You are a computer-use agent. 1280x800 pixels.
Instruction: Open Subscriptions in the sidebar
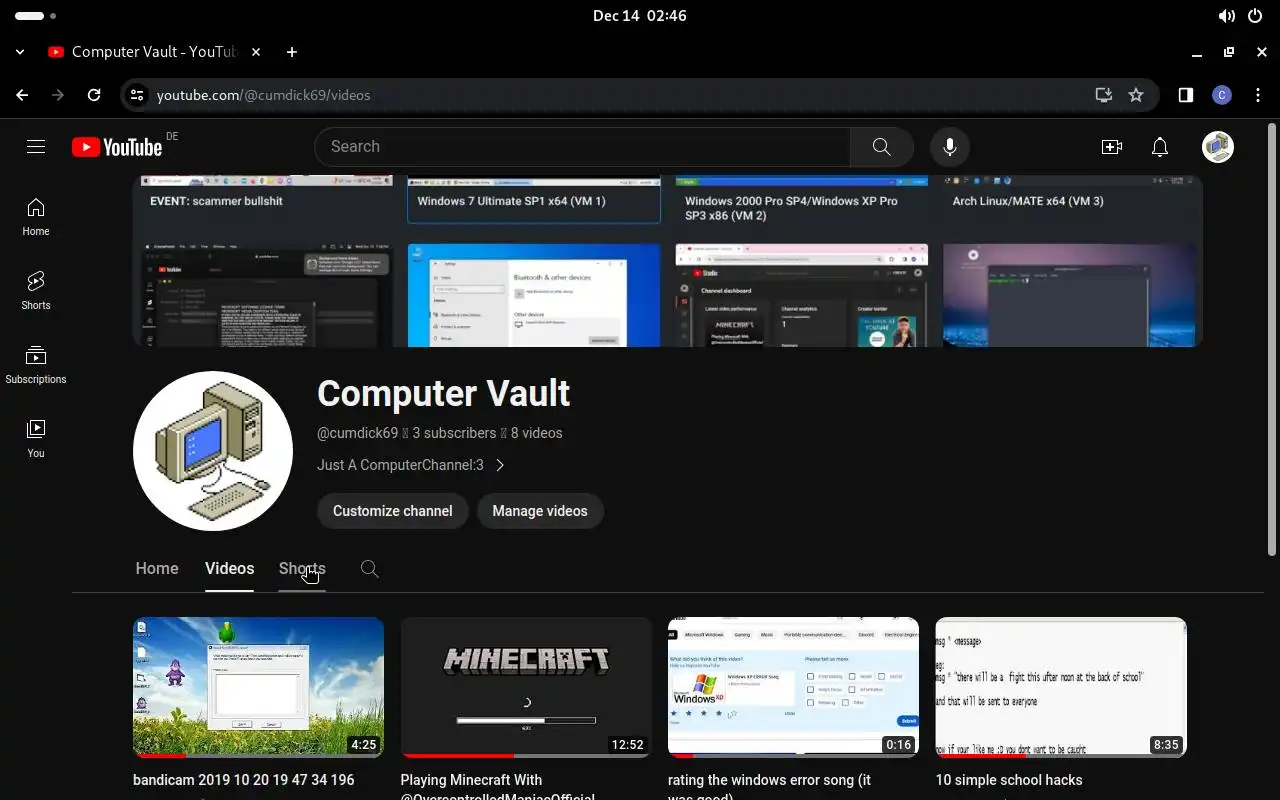pos(36,364)
